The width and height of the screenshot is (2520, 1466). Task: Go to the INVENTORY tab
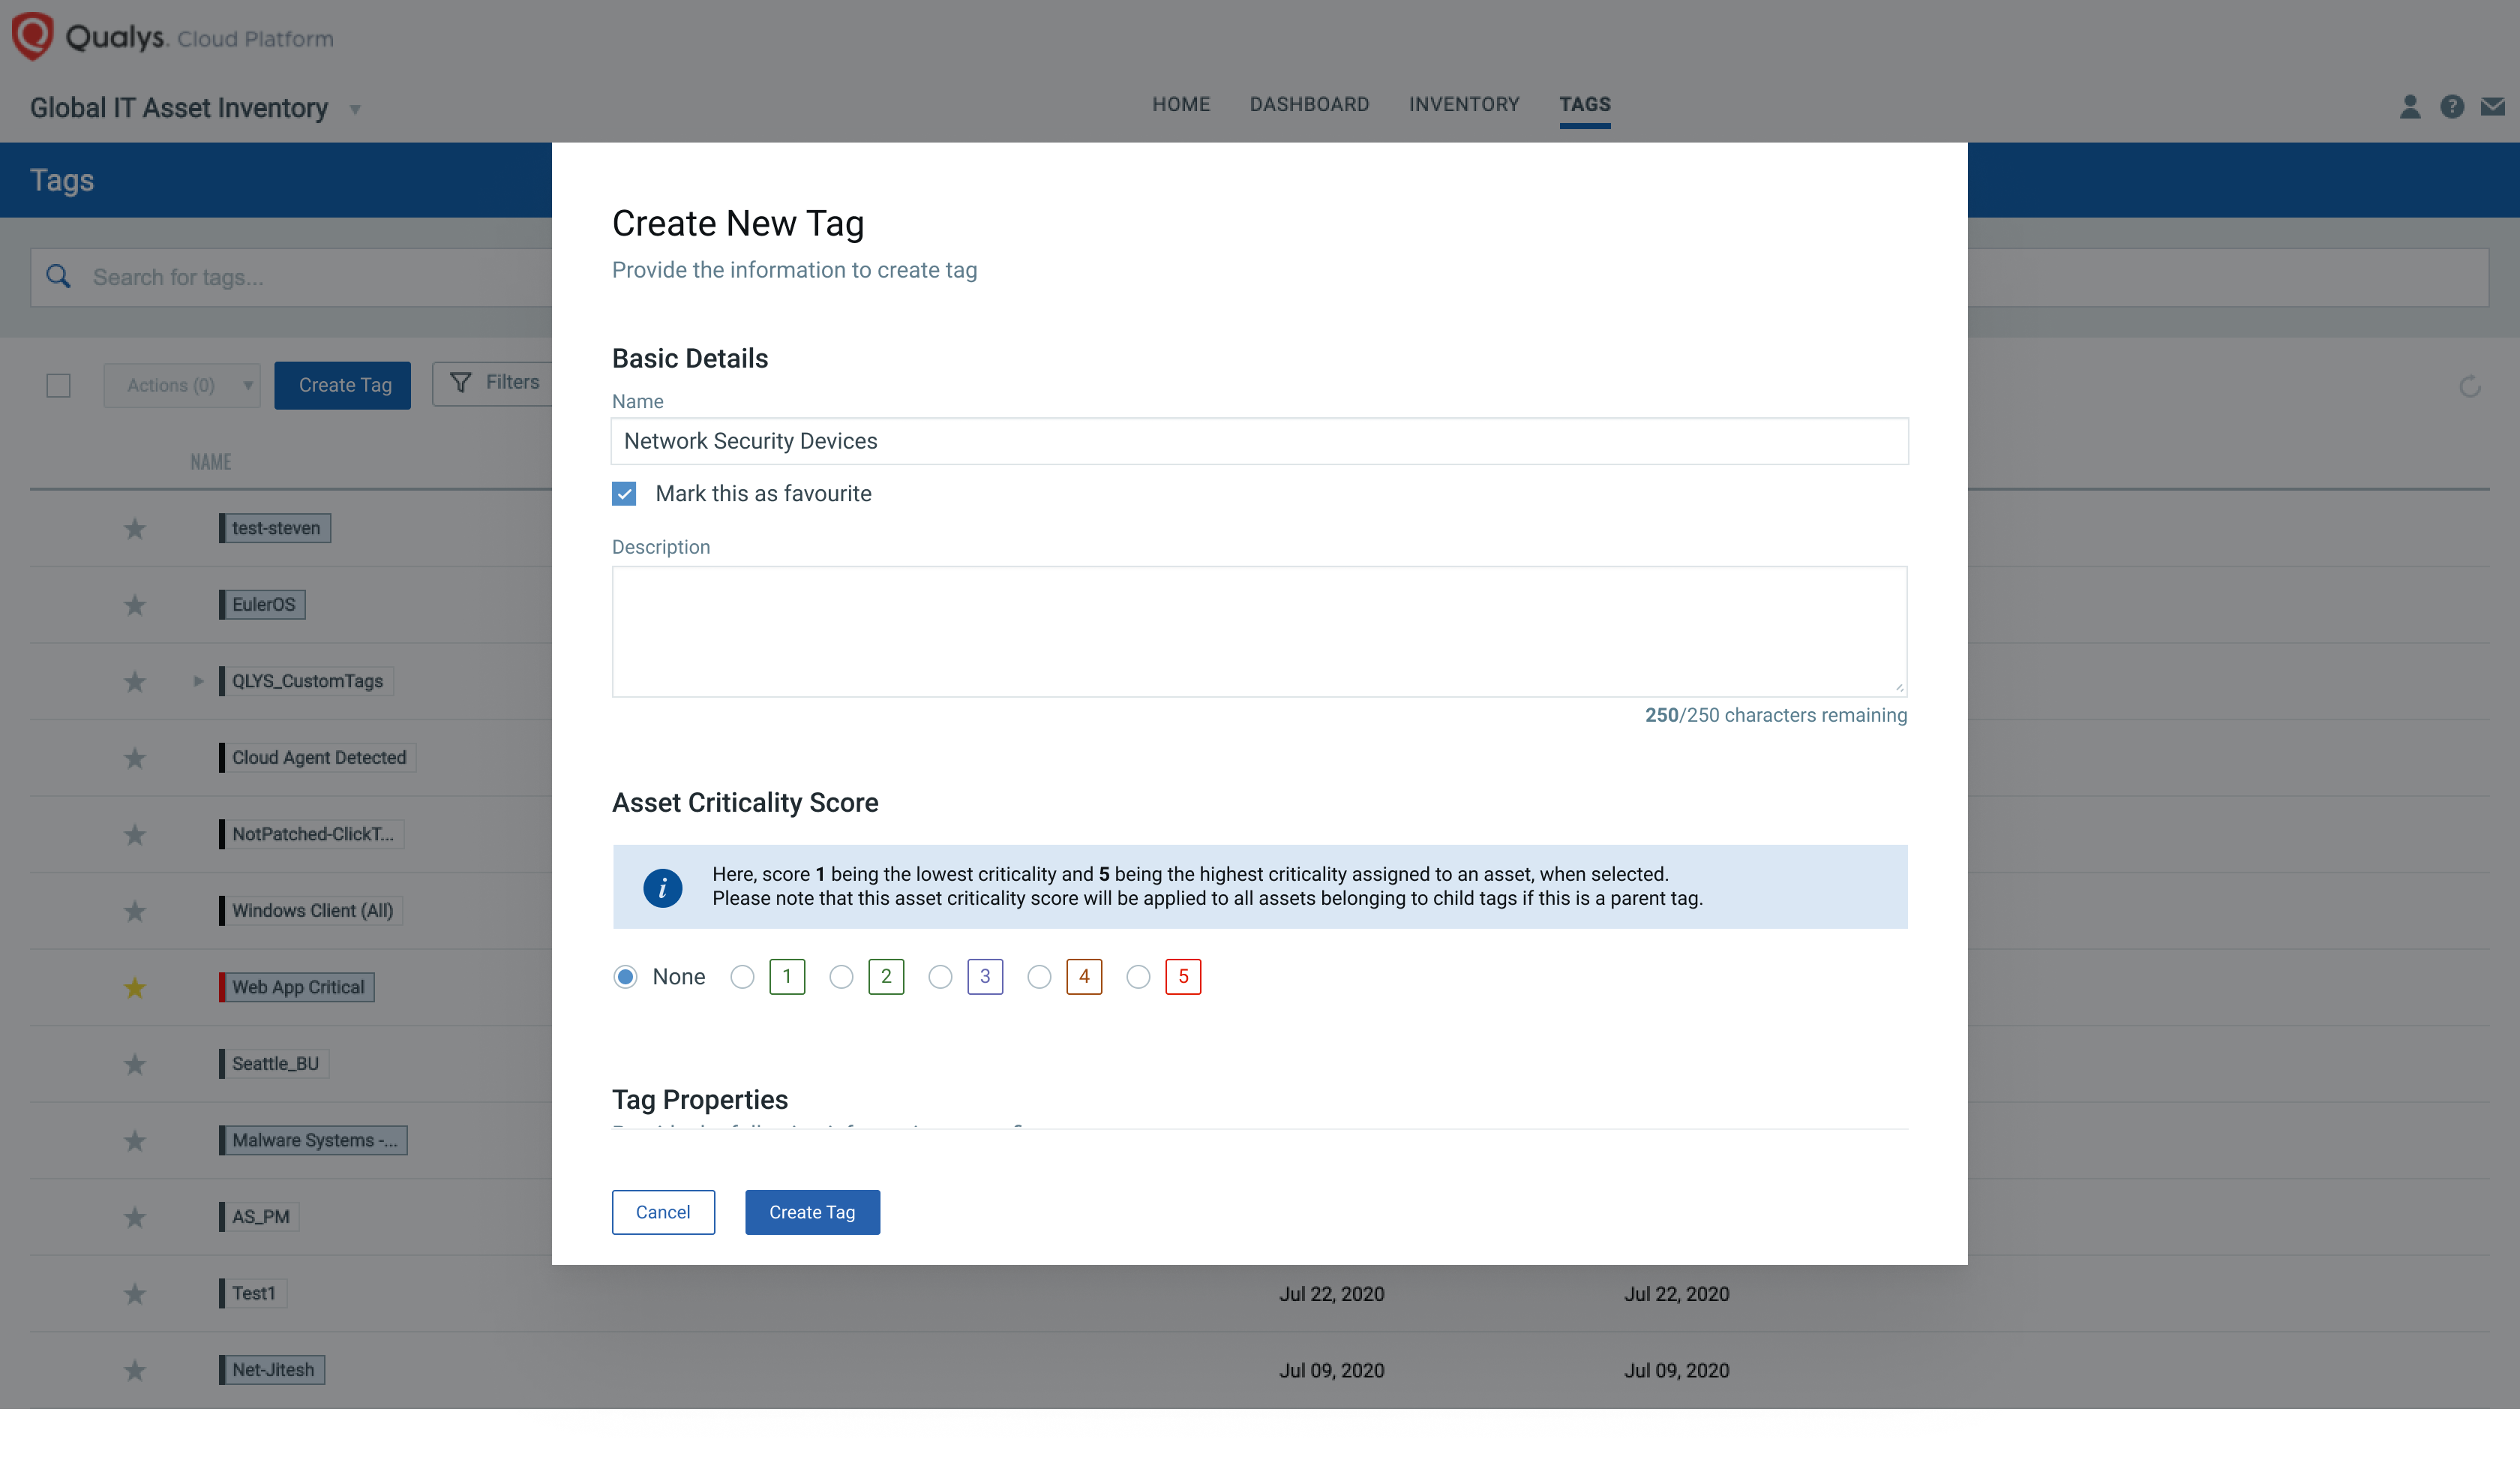coord(1464,104)
